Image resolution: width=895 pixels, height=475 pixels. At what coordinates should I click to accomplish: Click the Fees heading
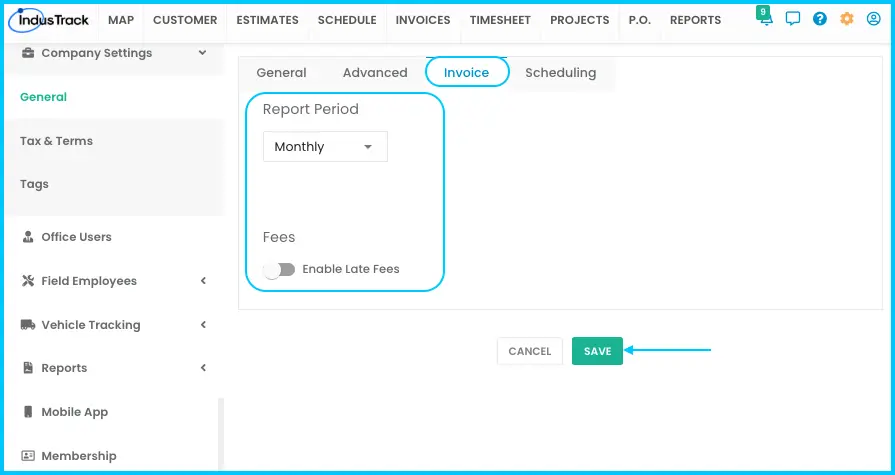point(279,237)
